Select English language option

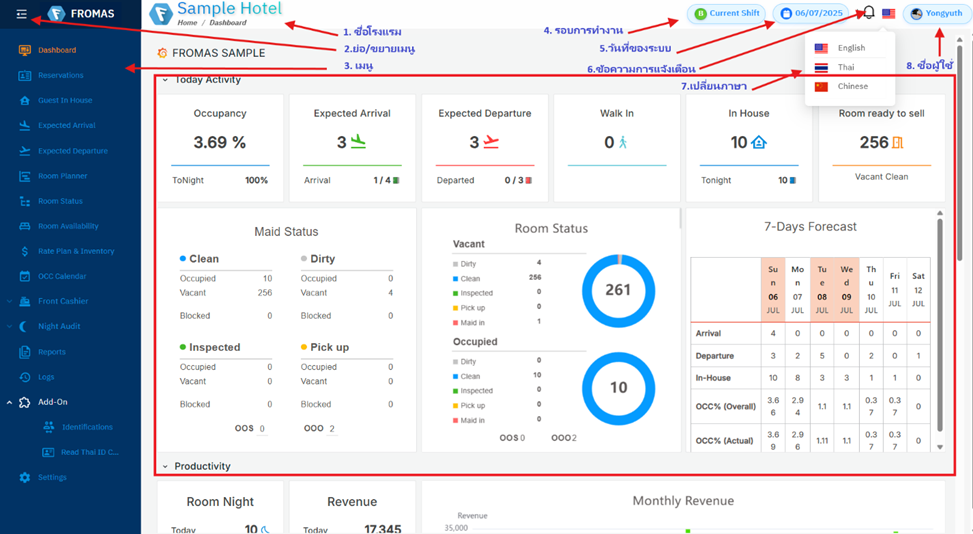(850, 48)
